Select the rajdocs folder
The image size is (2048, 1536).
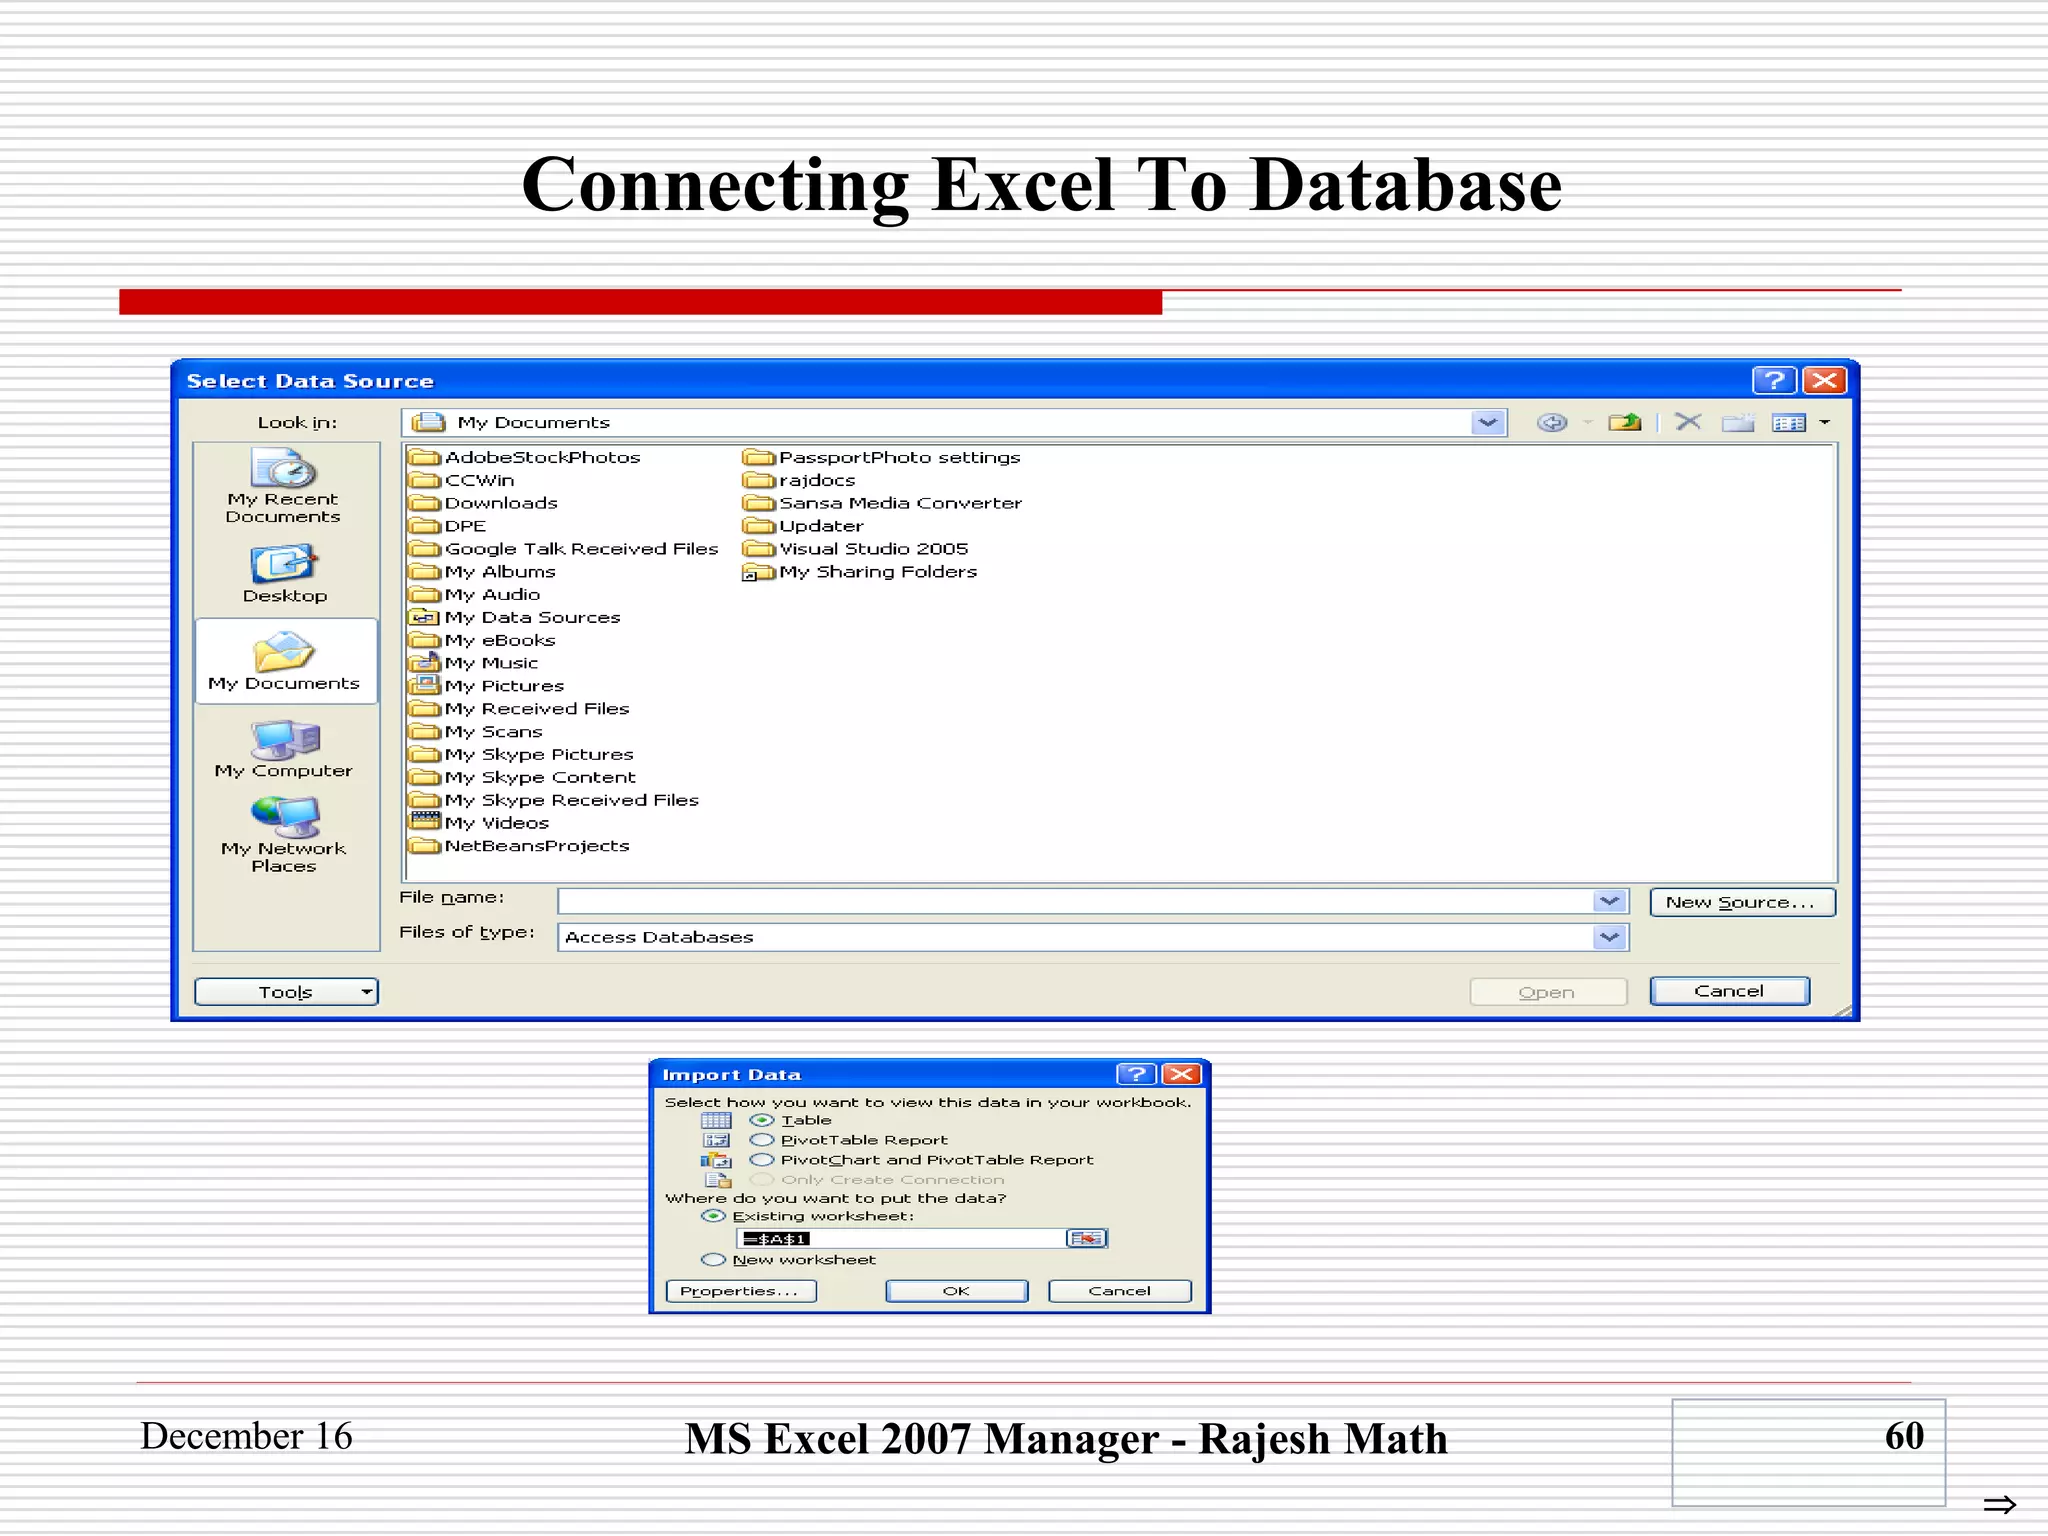pyautogui.click(x=800, y=480)
